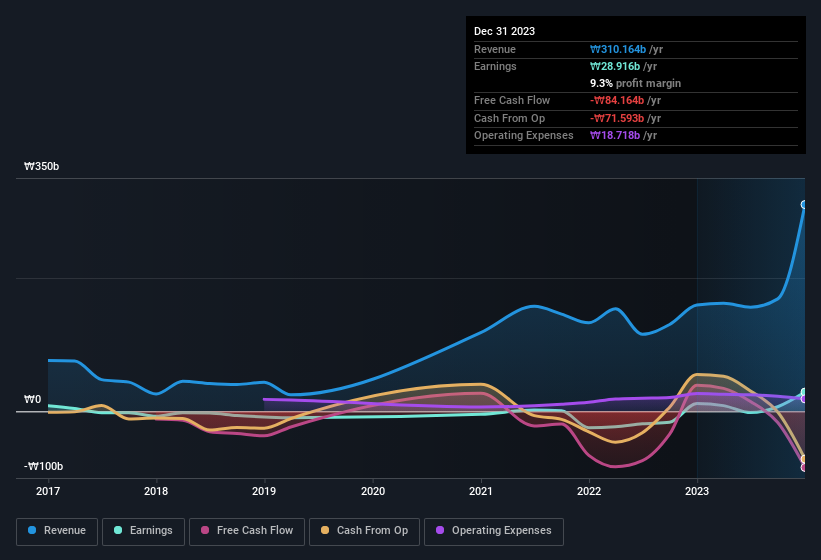Viewport: 821px width, 560px height.
Task: Click the Cash From Op endpoint marker
Action: [804, 459]
